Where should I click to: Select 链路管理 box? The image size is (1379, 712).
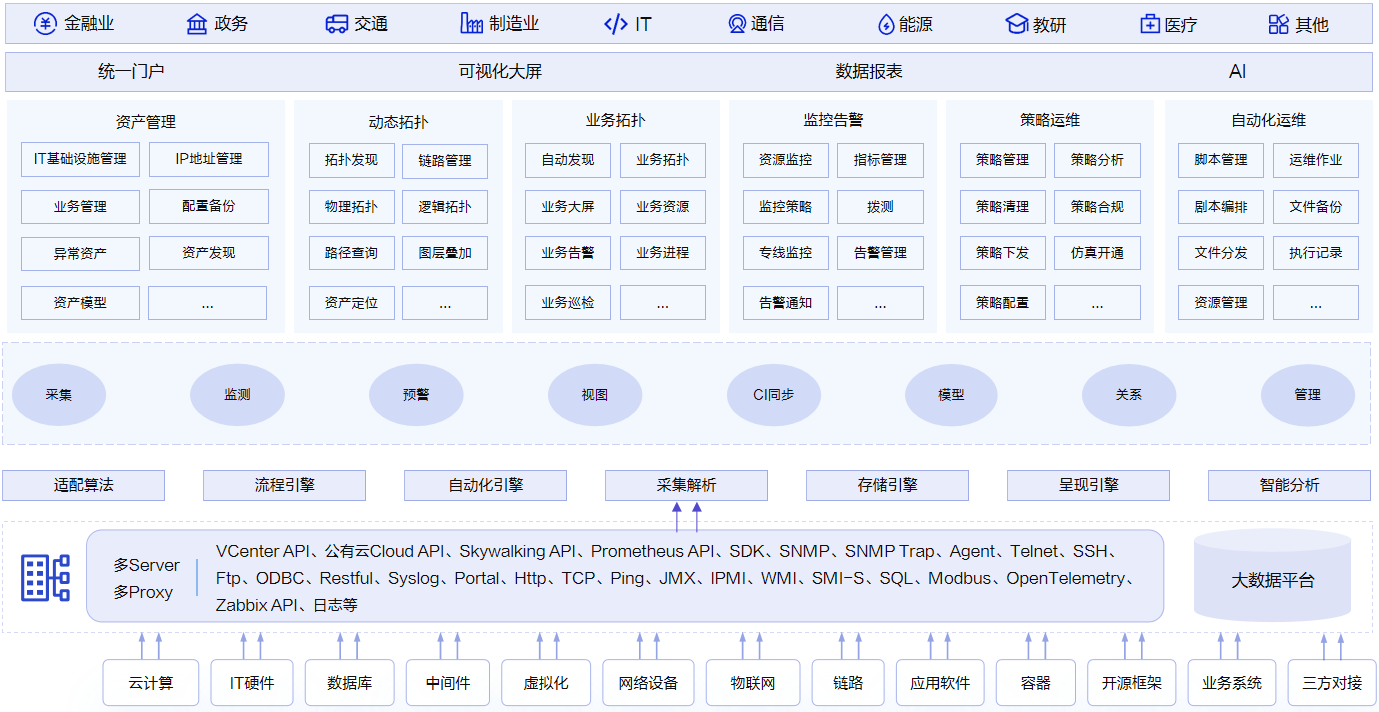445,160
